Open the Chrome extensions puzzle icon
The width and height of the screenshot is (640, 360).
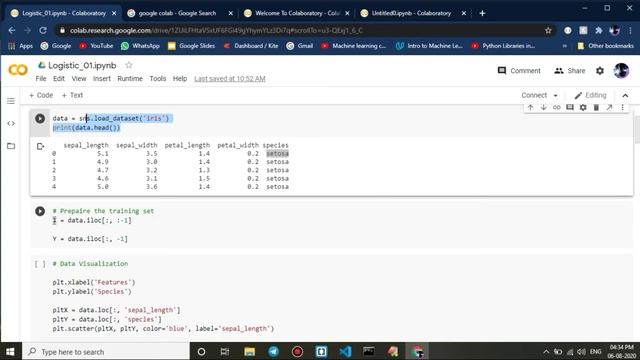pos(598,31)
